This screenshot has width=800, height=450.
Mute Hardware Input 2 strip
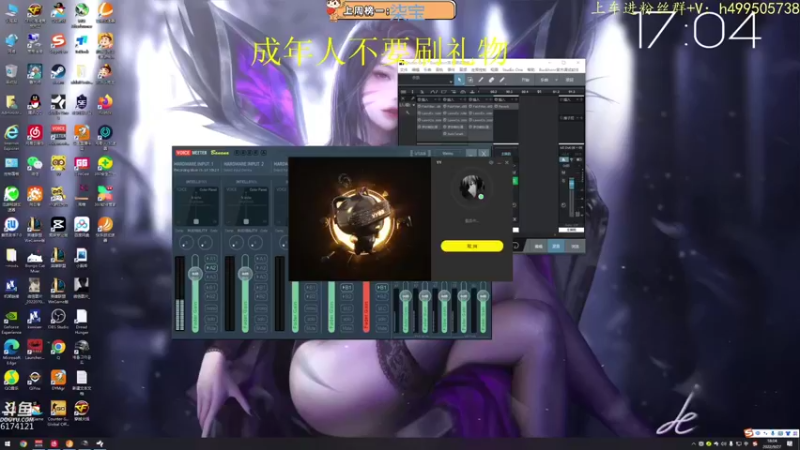click(x=261, y=329)
